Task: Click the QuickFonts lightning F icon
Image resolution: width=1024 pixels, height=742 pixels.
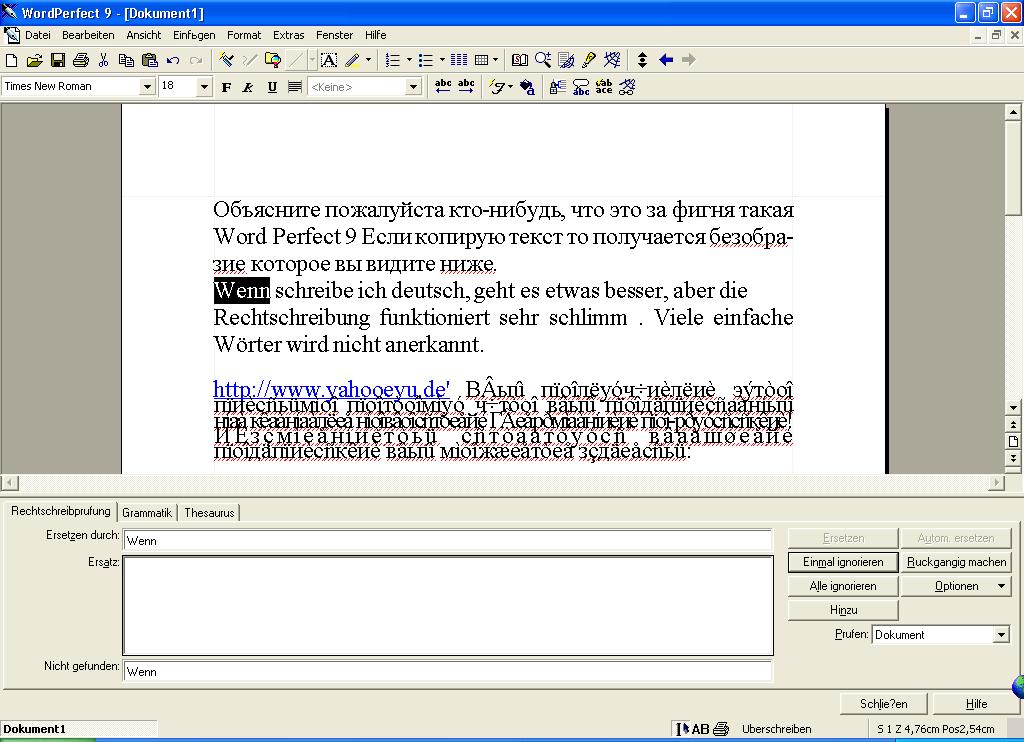Action: [x=497, y=87]
